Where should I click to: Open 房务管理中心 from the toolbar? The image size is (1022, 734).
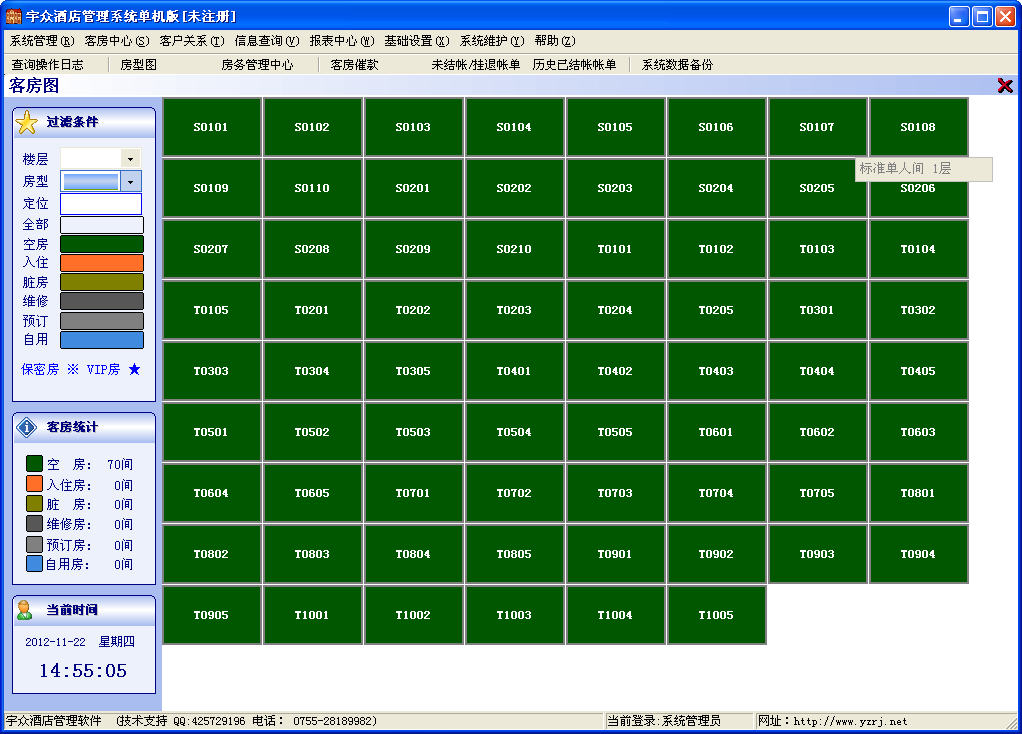(x=257, y=65)
